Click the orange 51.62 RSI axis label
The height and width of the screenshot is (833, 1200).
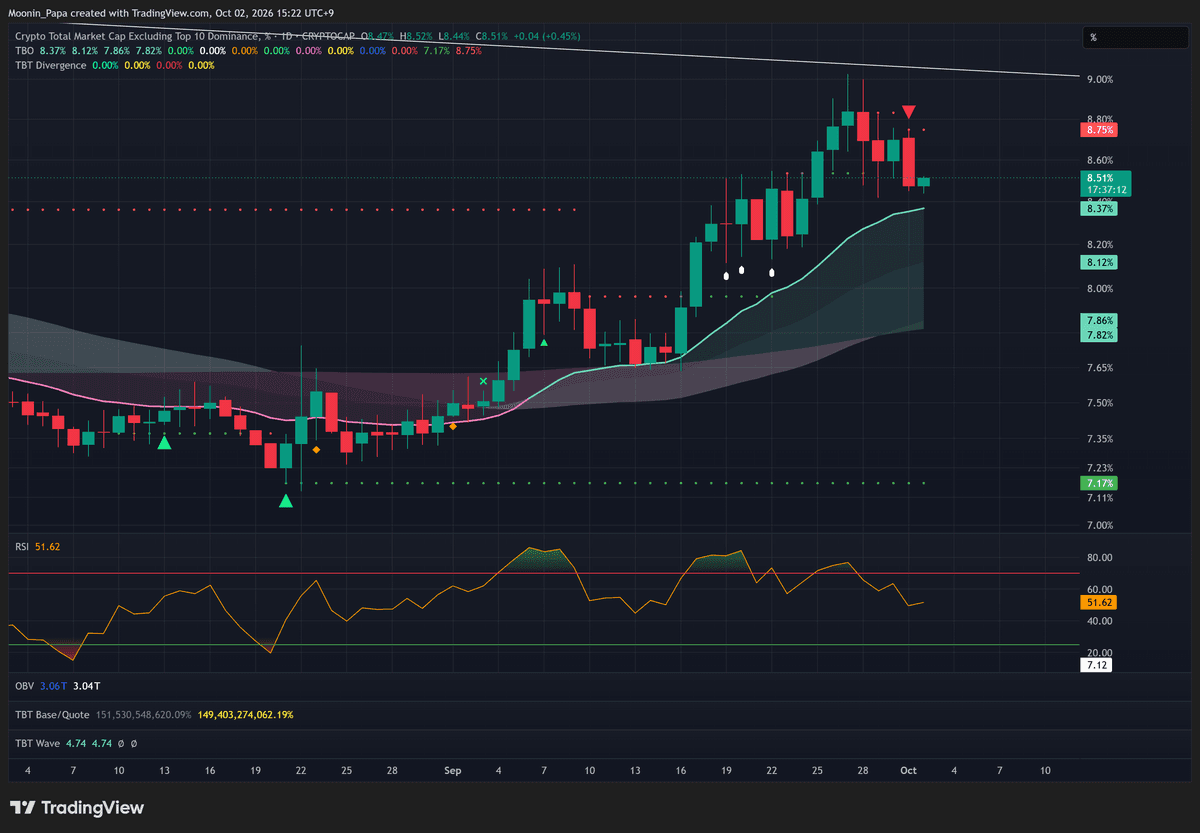tap(1097, 603)
